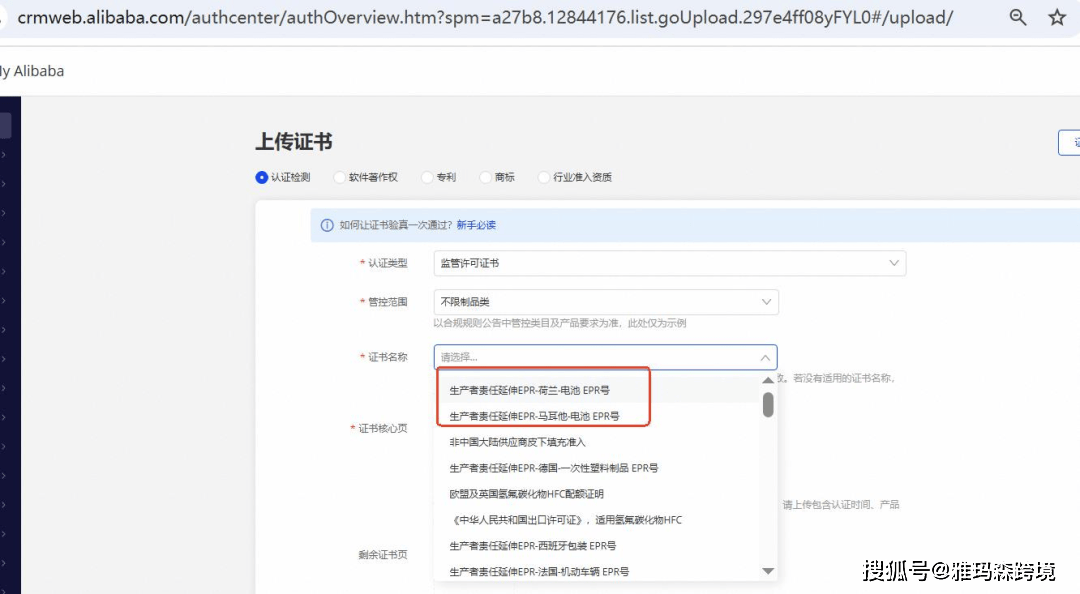Select the EPR-德国-一次性塑料制品 EPR号 option
This screenshot has width=1080, height=594.
(x=554, y=468)
